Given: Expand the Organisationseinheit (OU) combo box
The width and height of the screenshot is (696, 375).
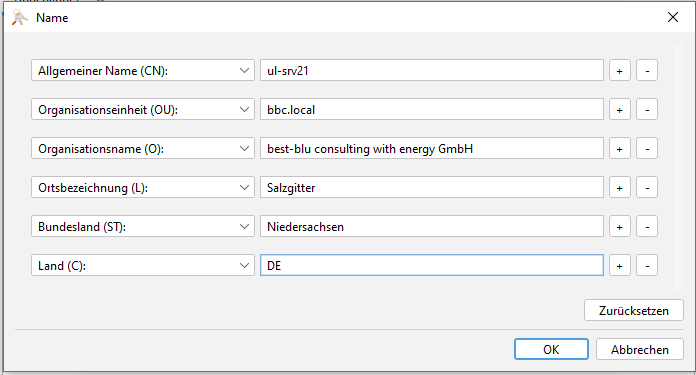Looking at the screenshot, I should pos(142,110).
